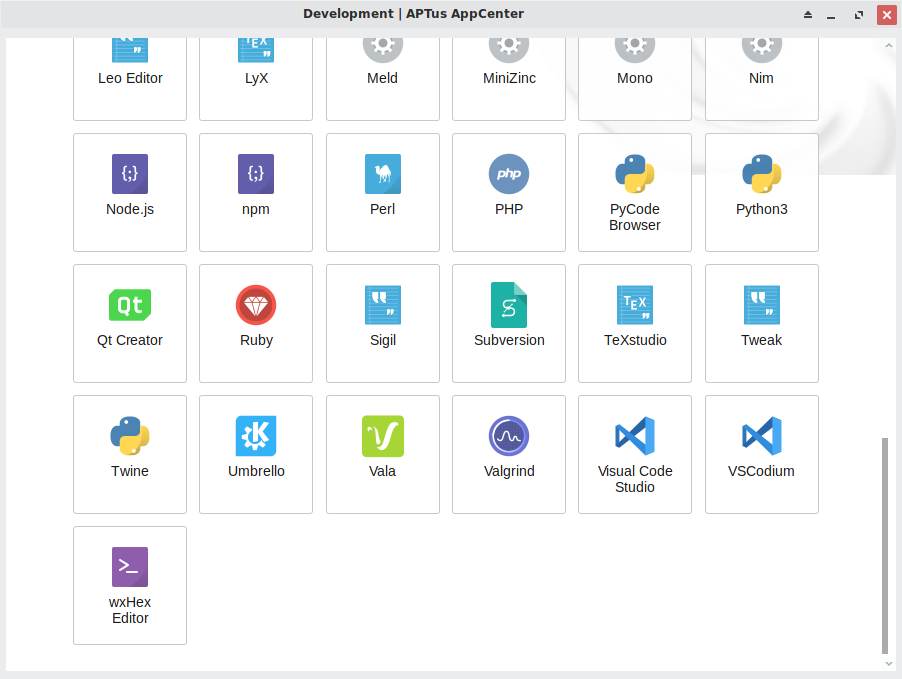The width and height of the screenshot is (902, 679).
Task: Click the Umbrello KDE gear icon
Action: [x=256, y=436]
